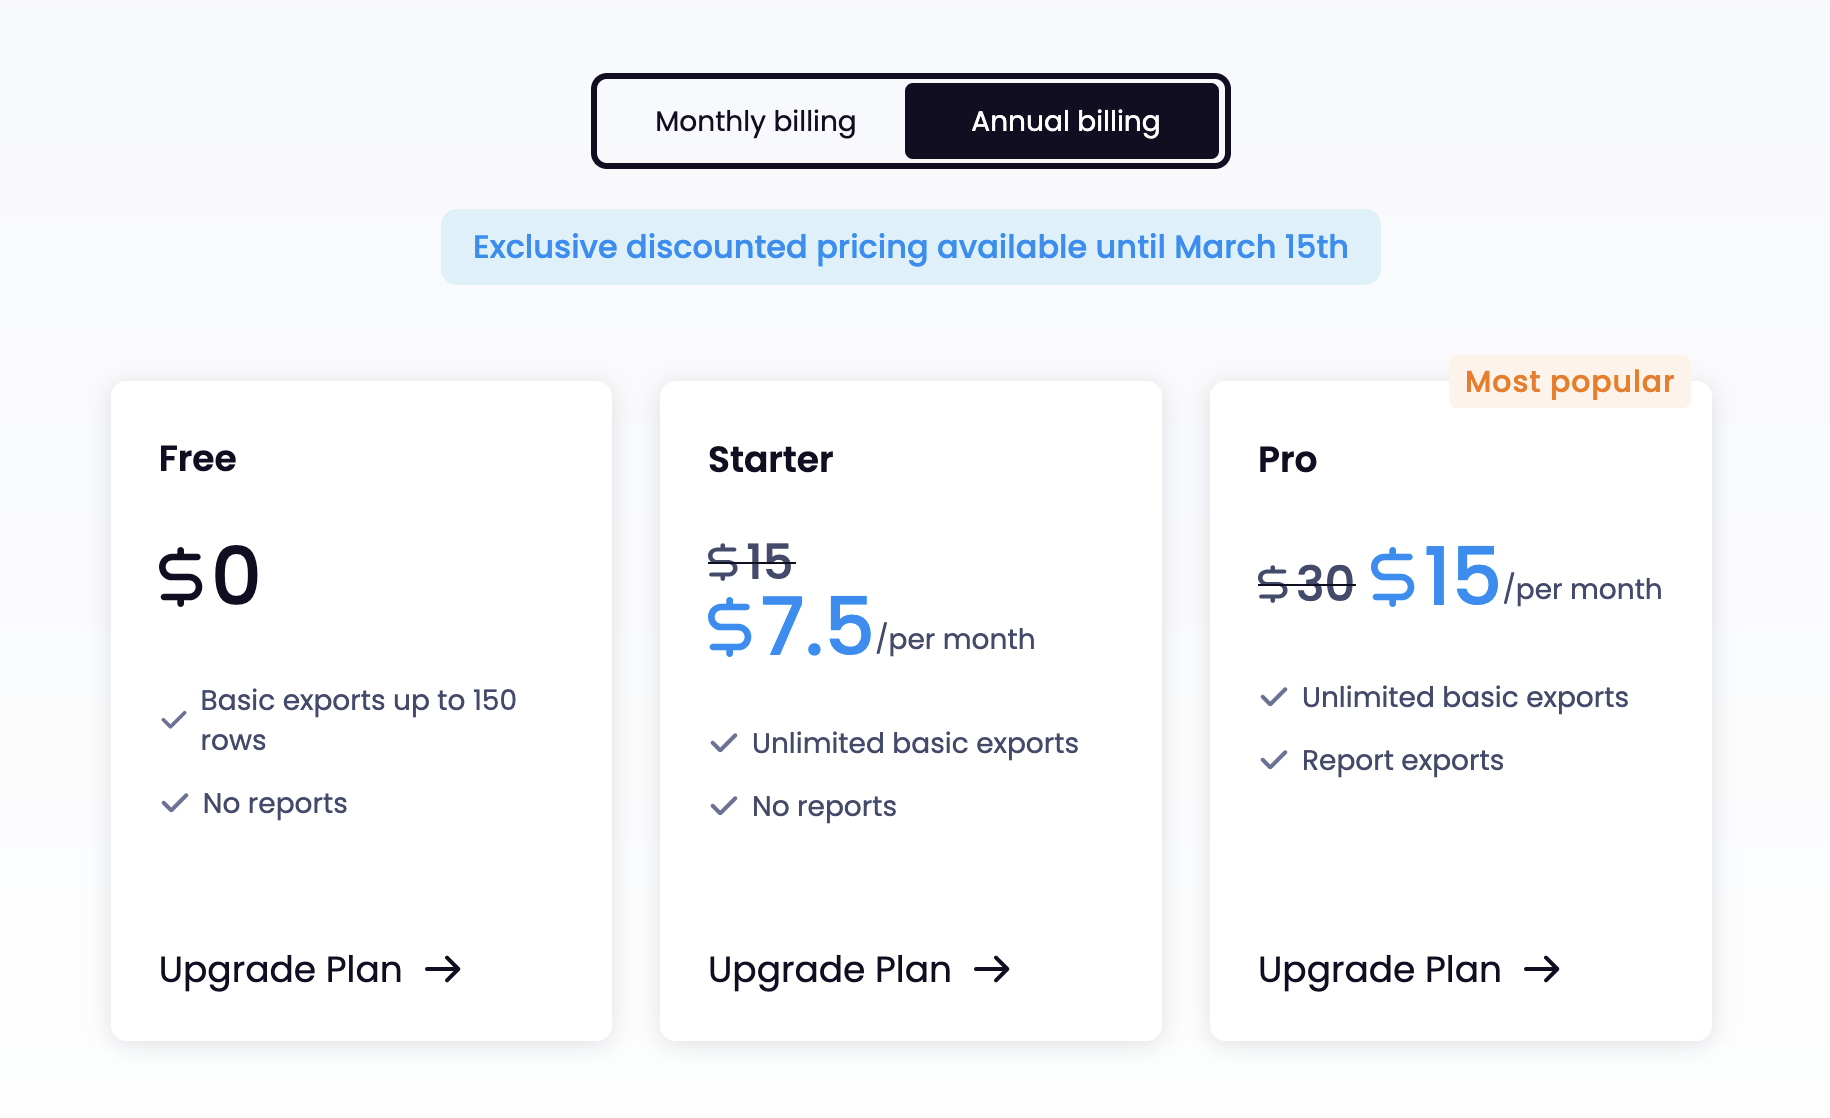Click checkmark beside Free plan No reports
Screen dimensions: 1830x1118
pos(175,803)
